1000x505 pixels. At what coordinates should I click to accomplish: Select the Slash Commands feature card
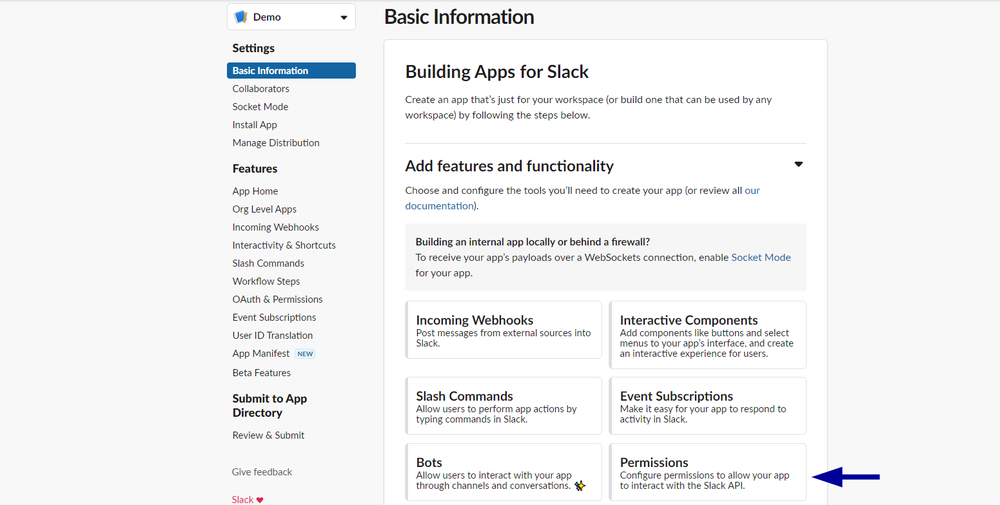point(504,406)
